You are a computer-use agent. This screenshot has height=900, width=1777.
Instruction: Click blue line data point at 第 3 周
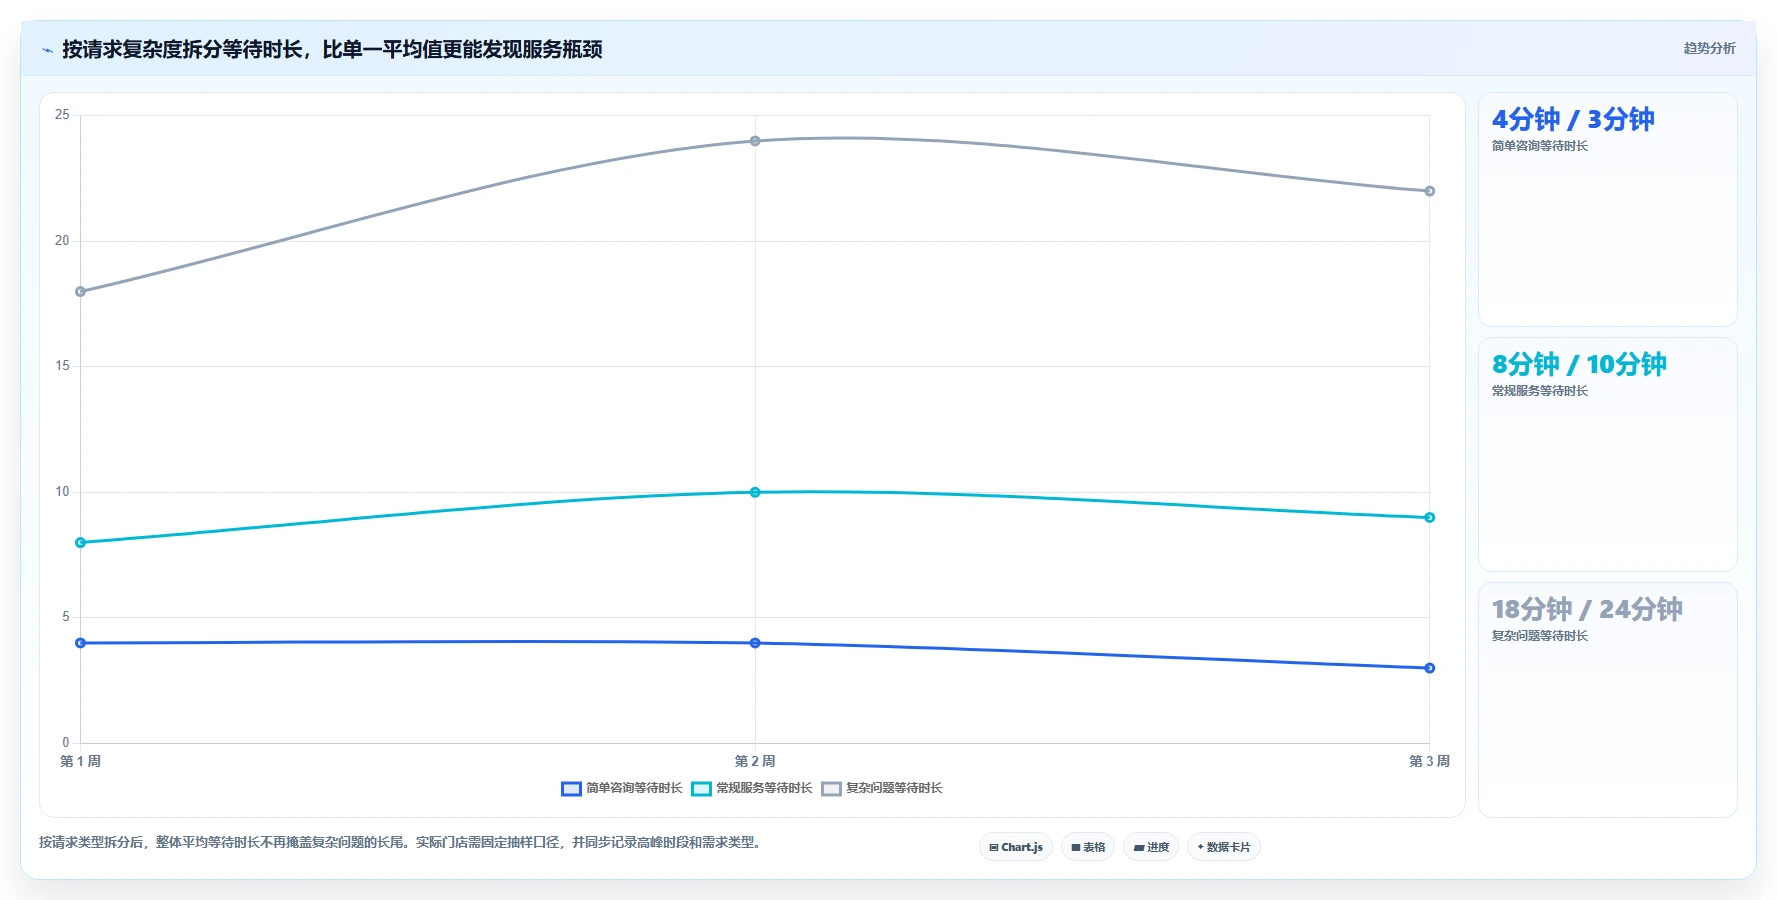pyautogui.click(x=1429, y=668)
